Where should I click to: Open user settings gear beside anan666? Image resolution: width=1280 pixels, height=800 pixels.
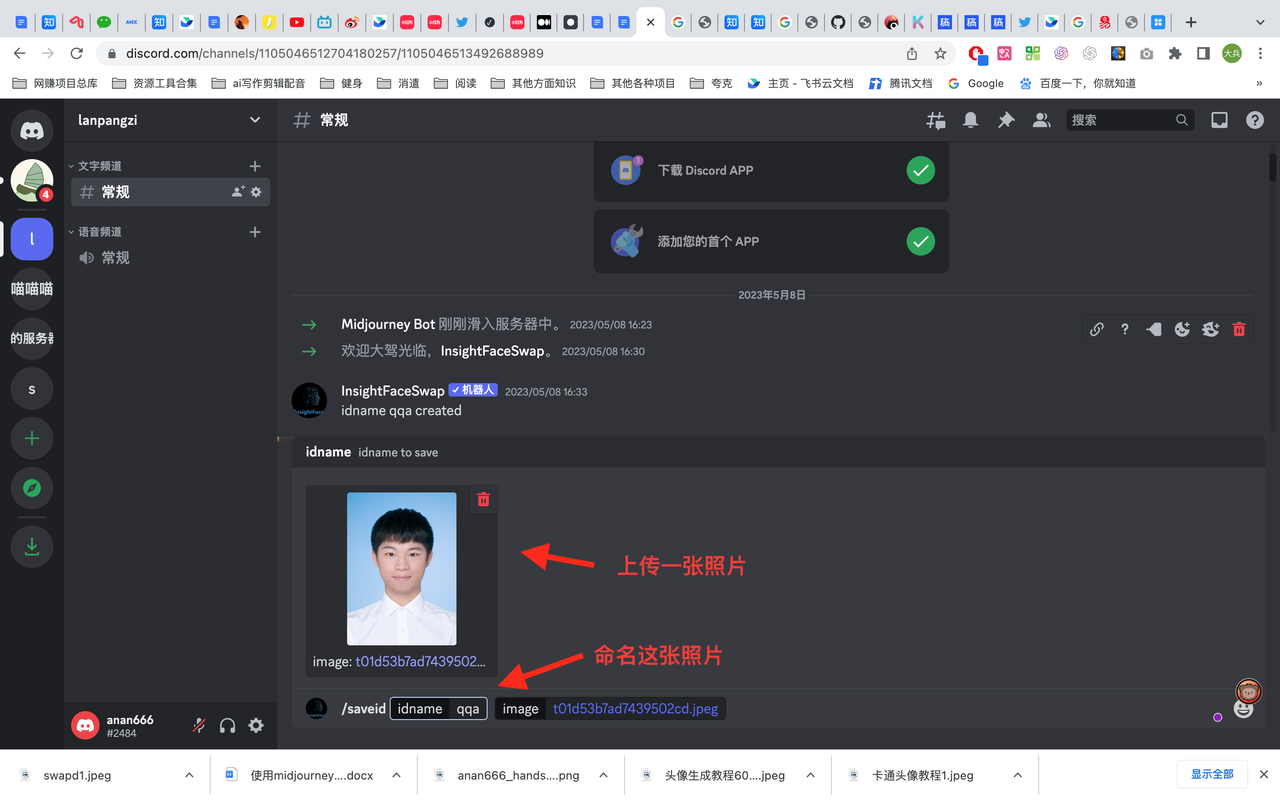256,726
